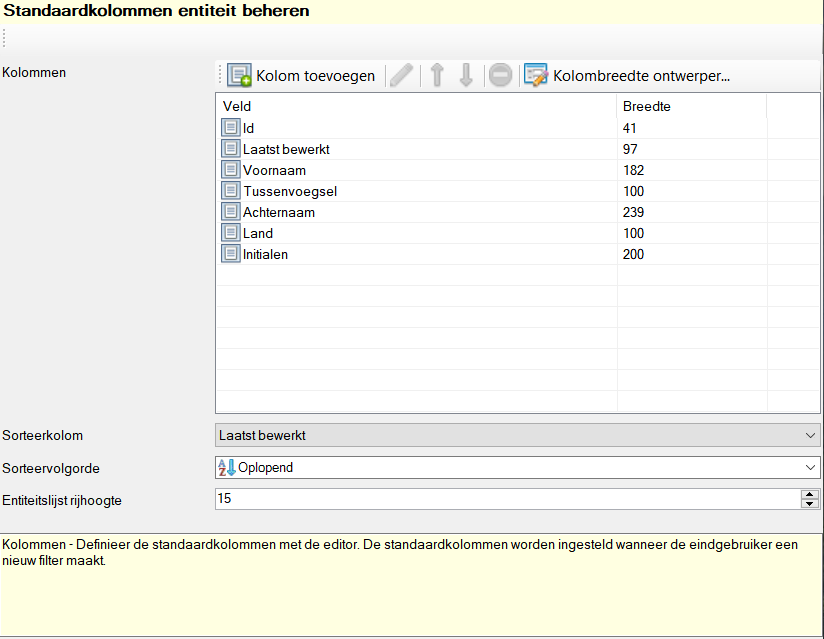This screenshot has width=824, height=639.
Task: Click the Voornaam field icon
Action: pos(231,170)
